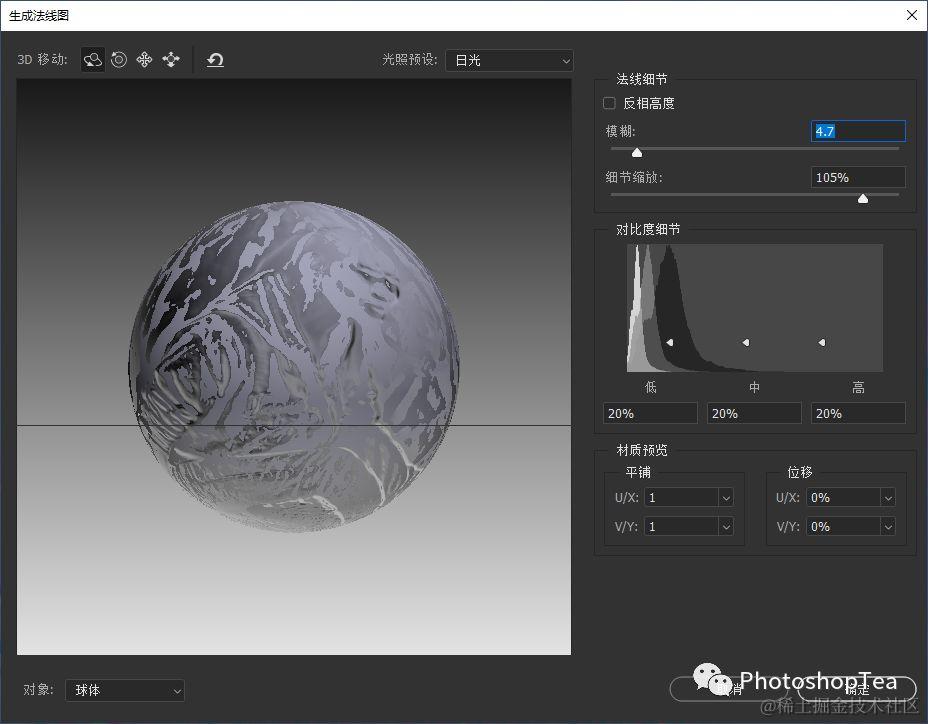Open the 平铺 U/X dropdown arrow

pyautogui.click(x=726, y=498)
